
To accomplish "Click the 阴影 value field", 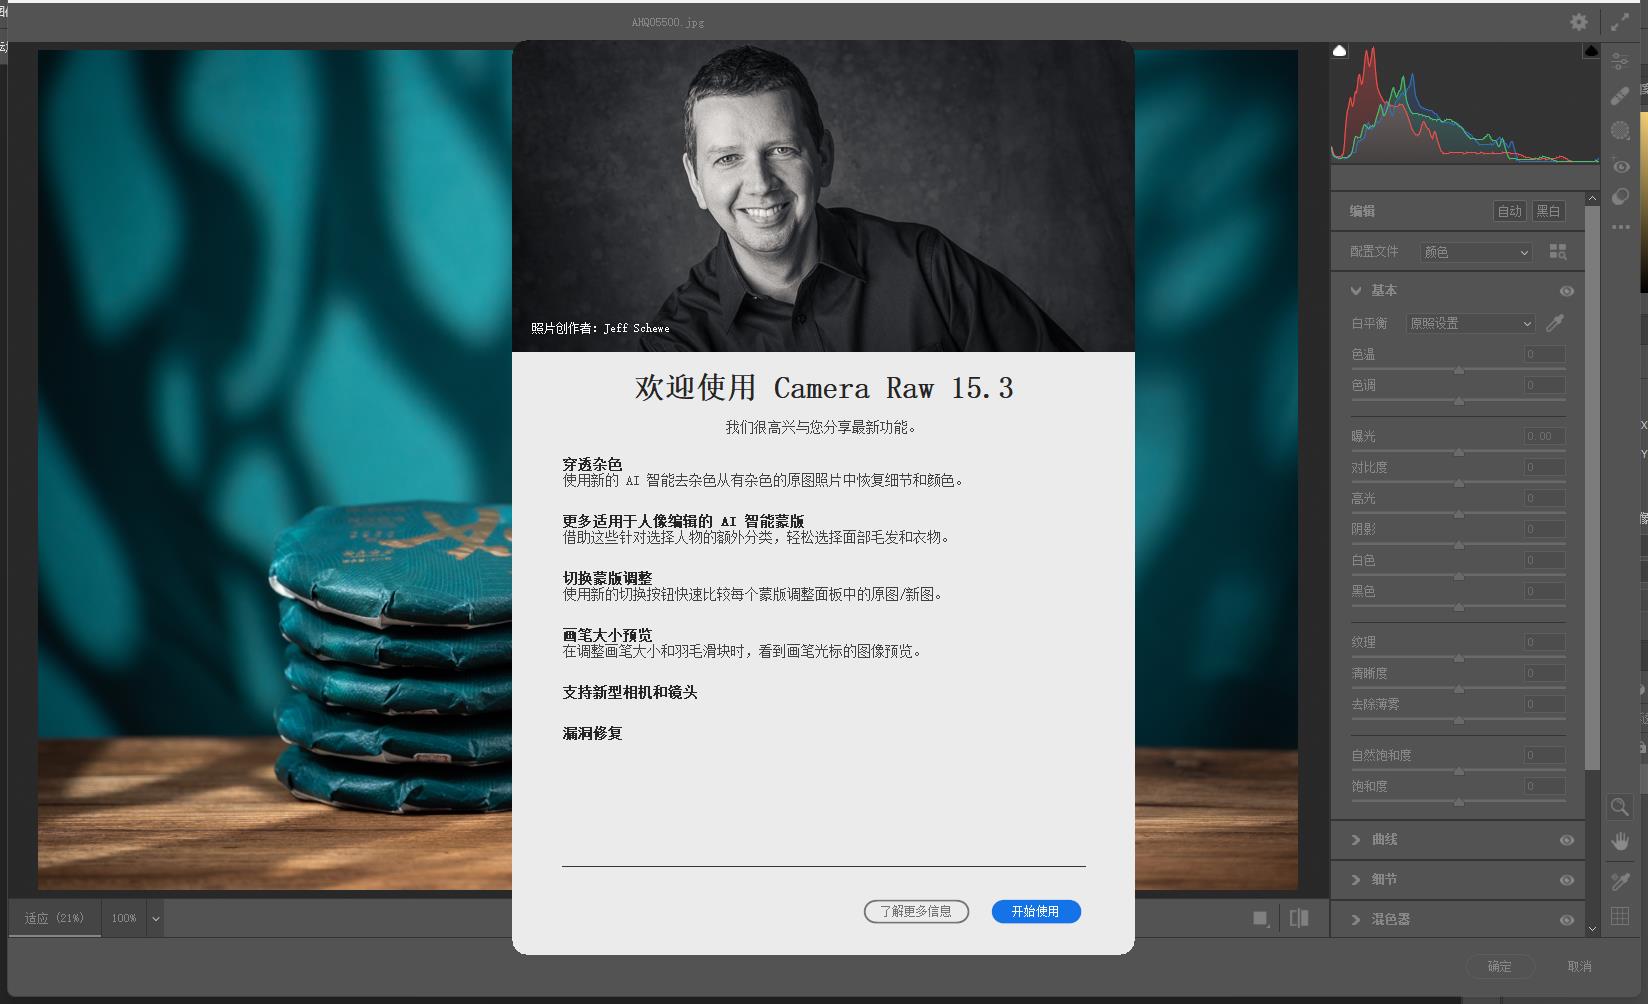I will pos(1544,529).
